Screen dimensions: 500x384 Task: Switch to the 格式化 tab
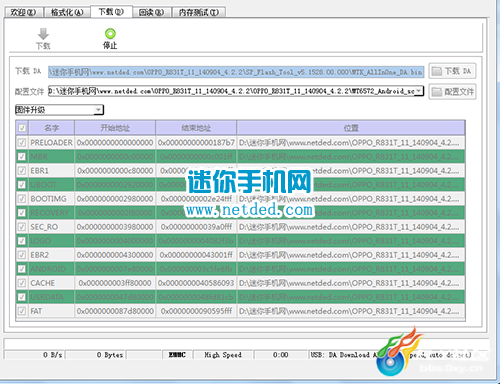pos(67,12)
